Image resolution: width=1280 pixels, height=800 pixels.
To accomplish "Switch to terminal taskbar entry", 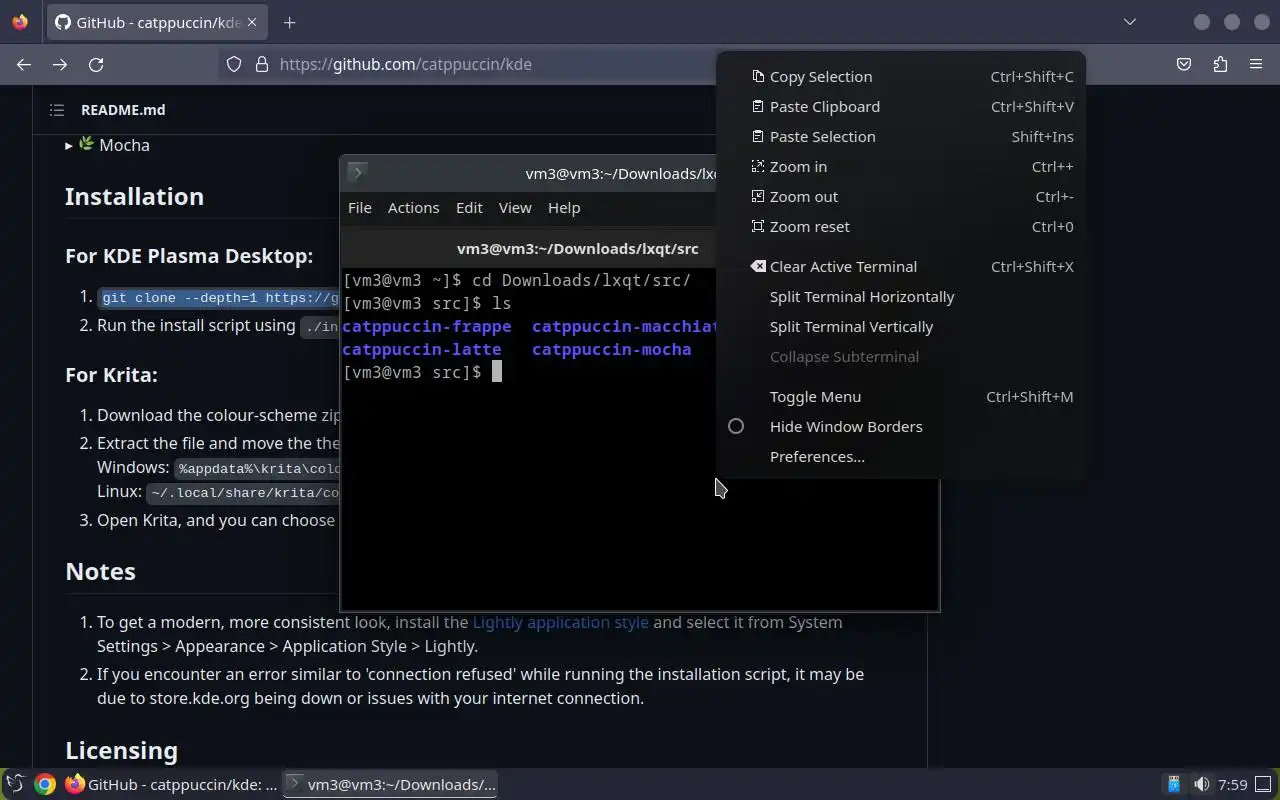I will pos(390,784).
